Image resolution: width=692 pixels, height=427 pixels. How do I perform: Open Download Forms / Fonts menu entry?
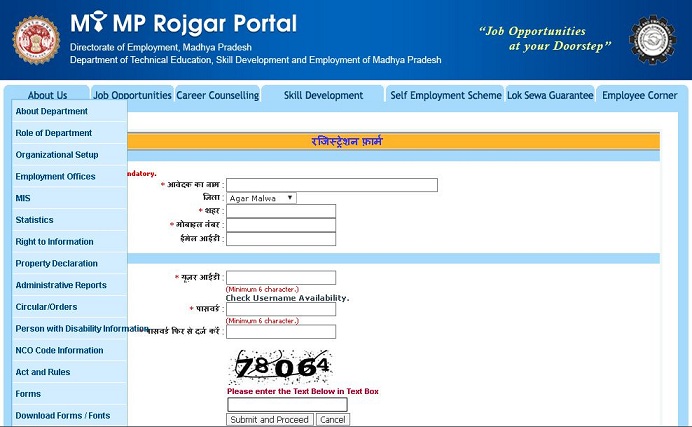[x=63, y=416]
